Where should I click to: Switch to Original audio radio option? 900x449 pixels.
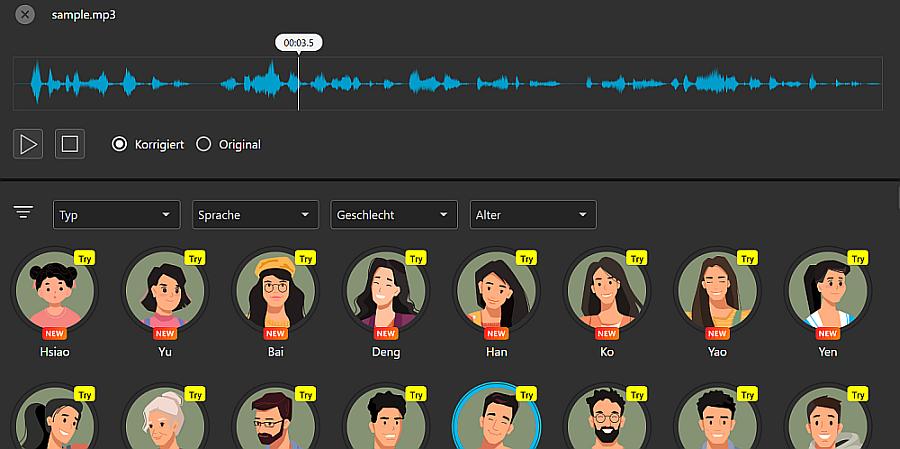click(204, 144)
